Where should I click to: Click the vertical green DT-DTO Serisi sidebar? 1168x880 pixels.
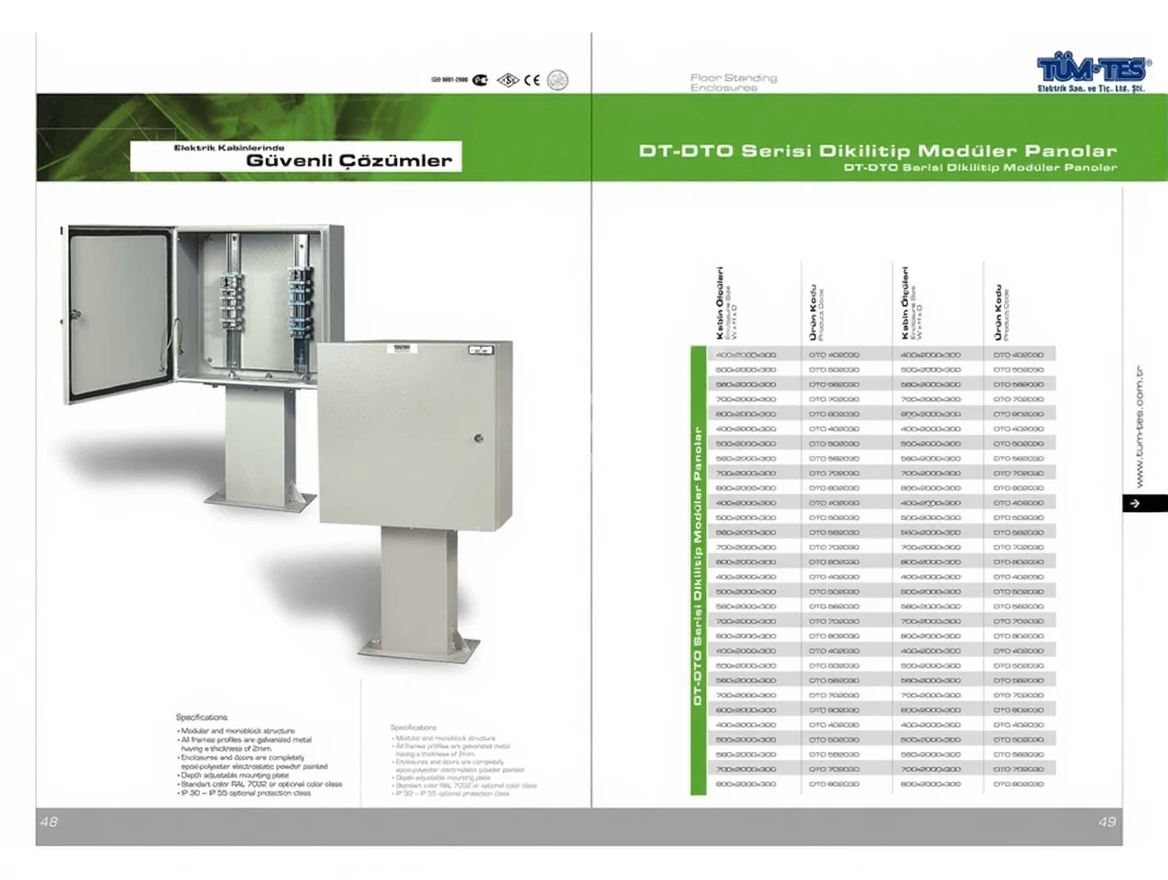(x=697, y=569)
